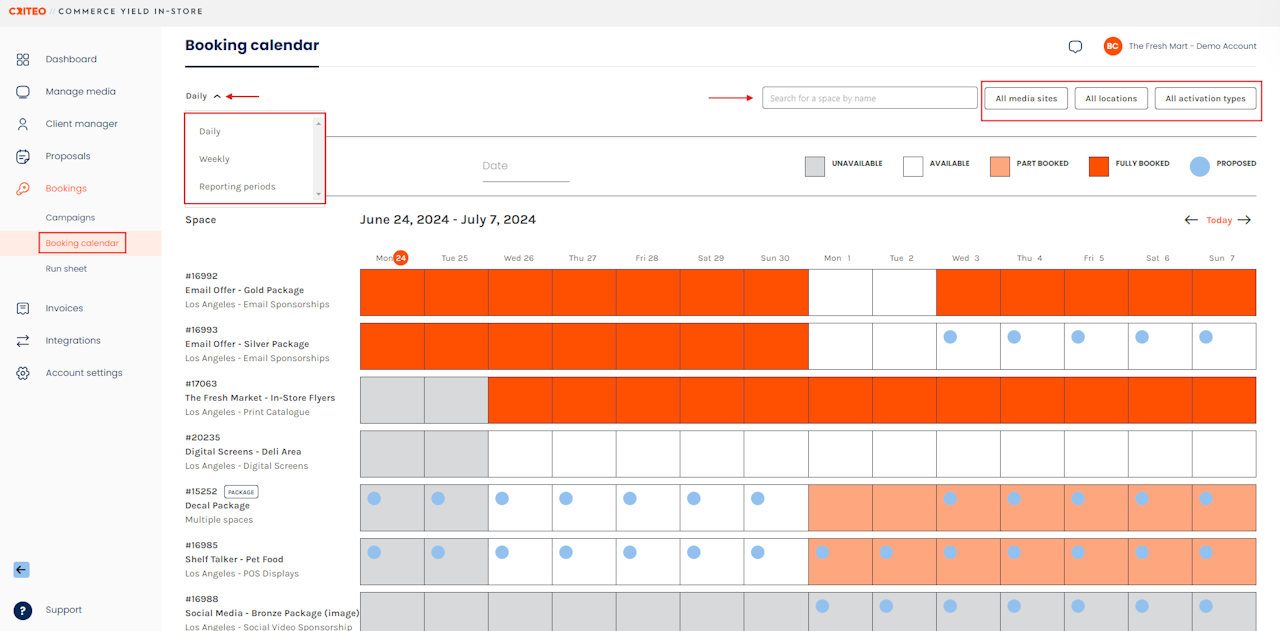Image resolution: width=1280 pixels, height=631 pixels.
Task: Select Silver Package proposed cell on Wed 3
Action: (968, 347)
